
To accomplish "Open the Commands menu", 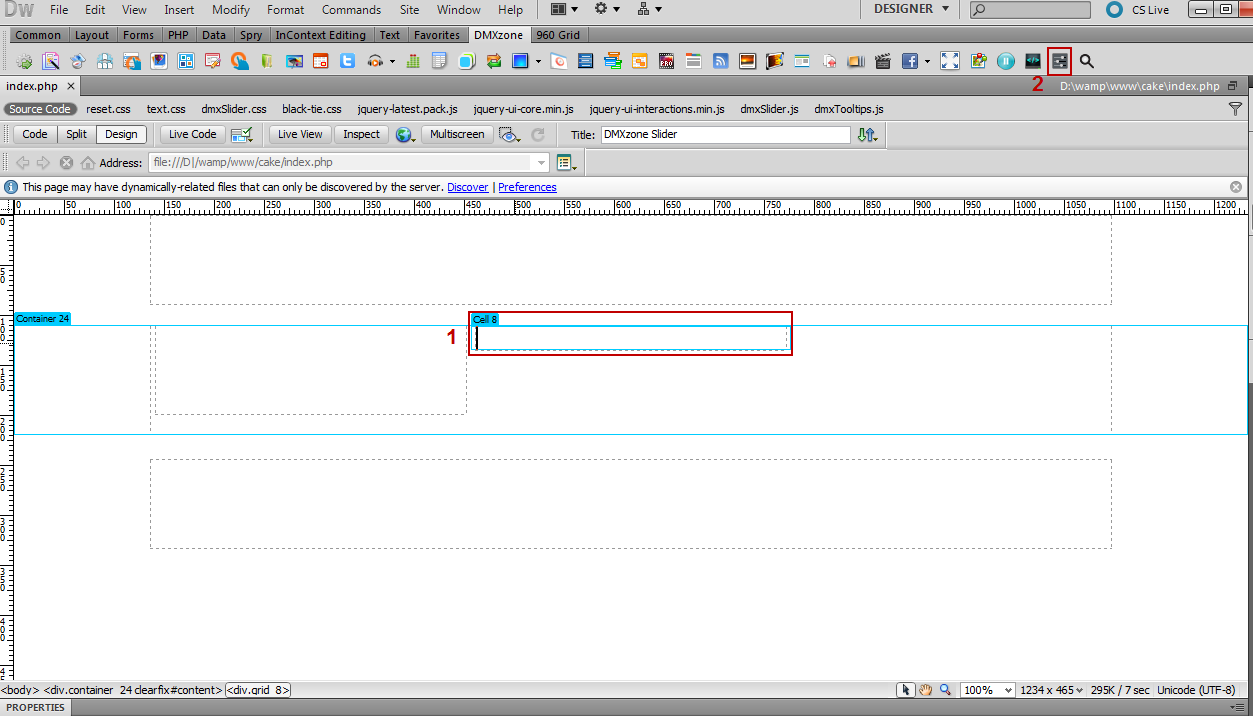I will (x=351, y=10).
